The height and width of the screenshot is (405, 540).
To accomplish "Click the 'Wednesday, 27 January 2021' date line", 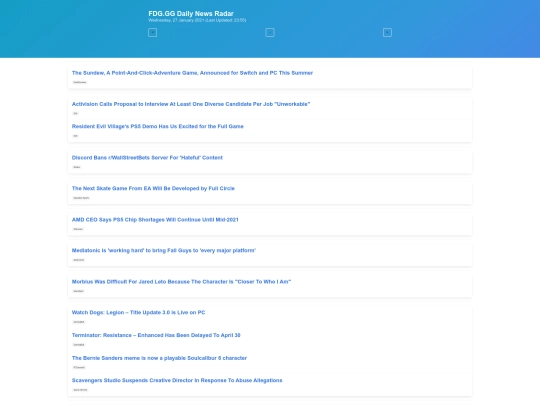I will coord(197,20).
